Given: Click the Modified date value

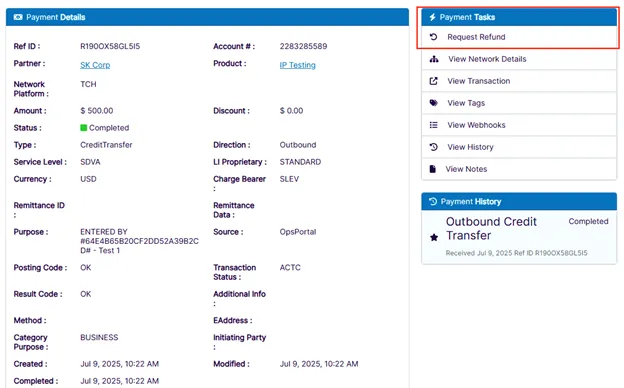Looking at the screenshot, I should 319,364.
